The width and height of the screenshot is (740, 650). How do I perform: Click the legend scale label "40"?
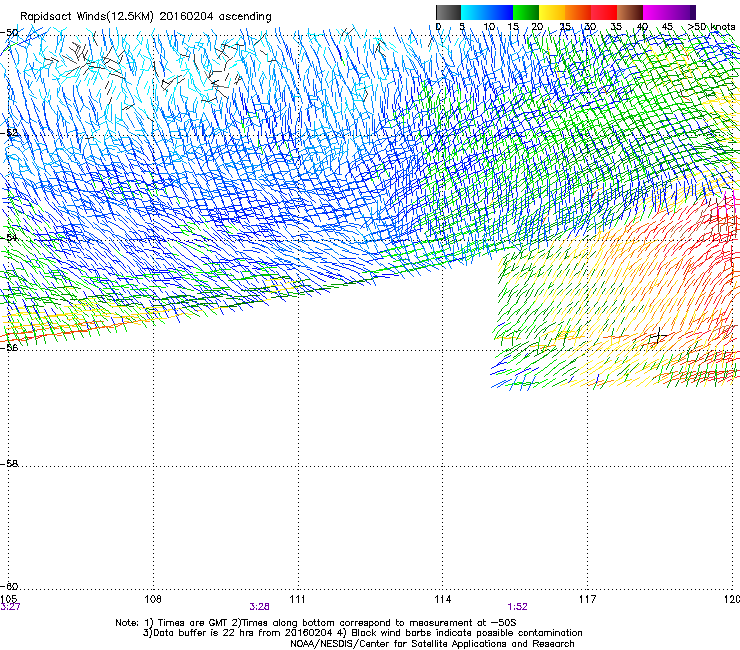(x=642, y=27)
